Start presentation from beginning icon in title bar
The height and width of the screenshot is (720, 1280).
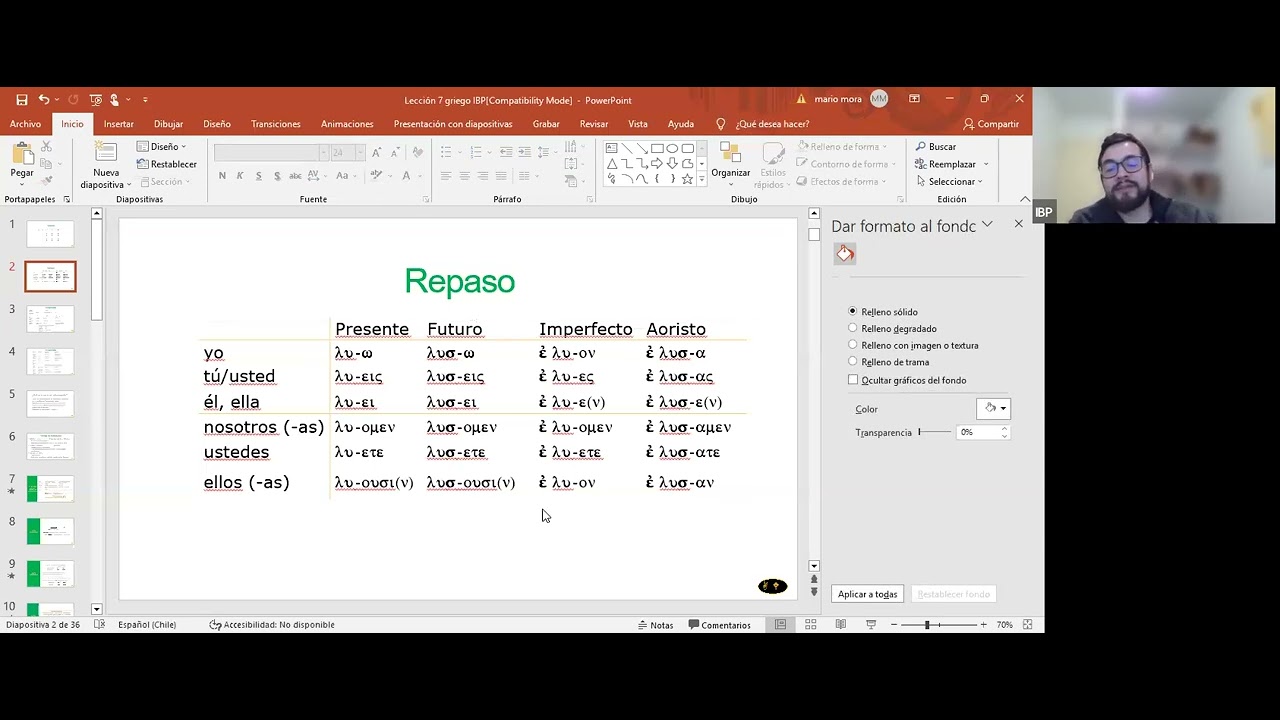(x=96, y=100)
